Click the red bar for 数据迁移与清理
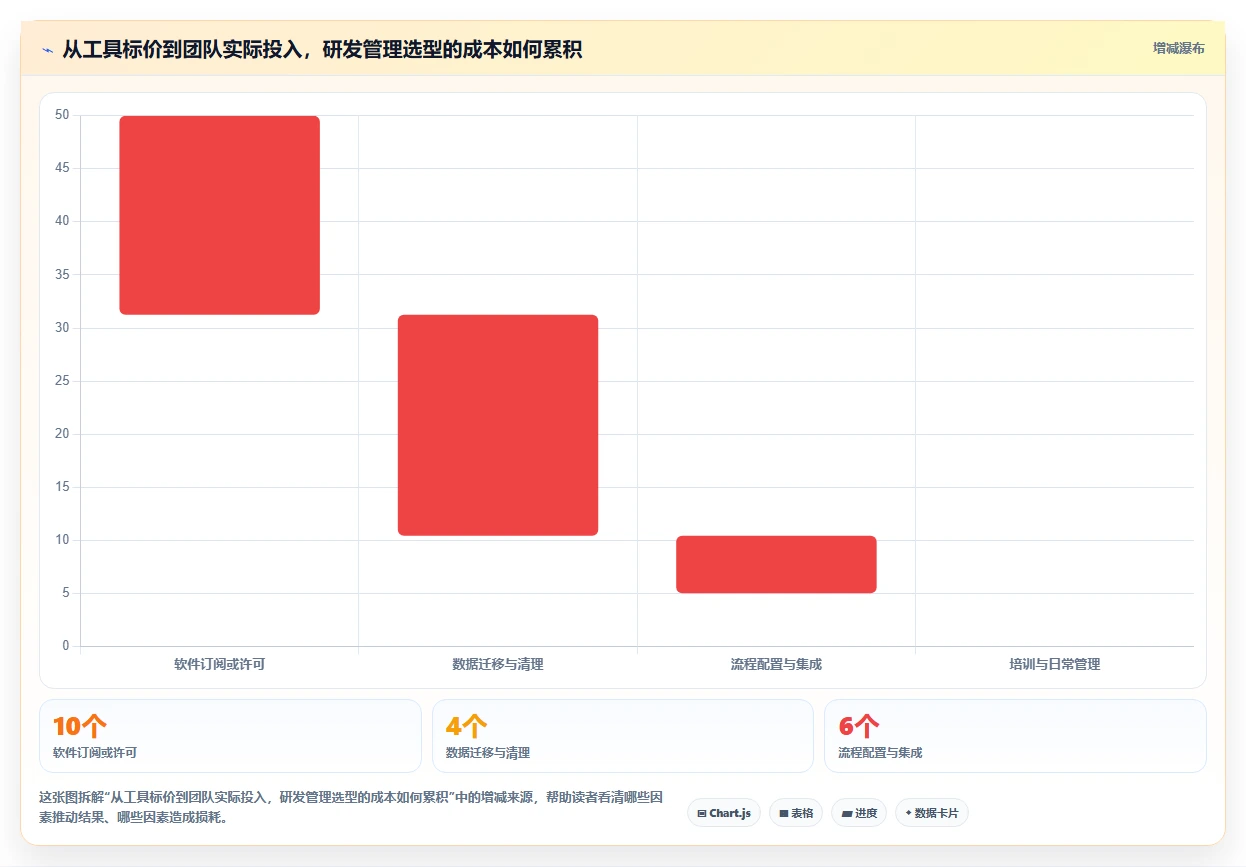Image resolution: width=1246 pixels, height=867 pixels. (x=498, y=425)
